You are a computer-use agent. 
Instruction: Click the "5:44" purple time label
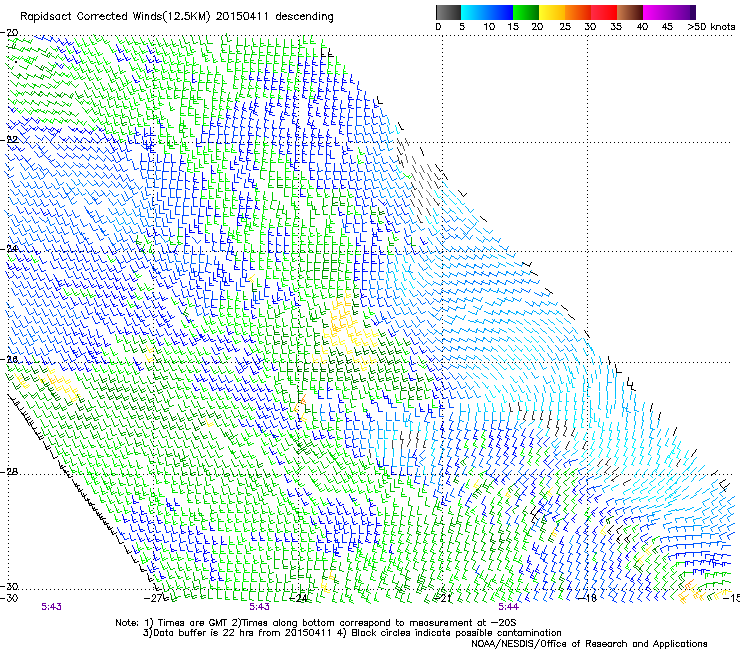pos(508,607)
